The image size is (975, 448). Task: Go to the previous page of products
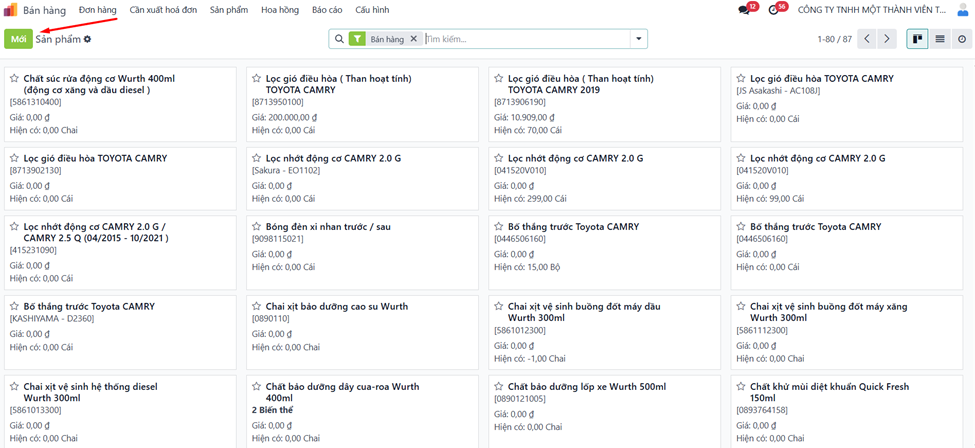click(866, 39)
